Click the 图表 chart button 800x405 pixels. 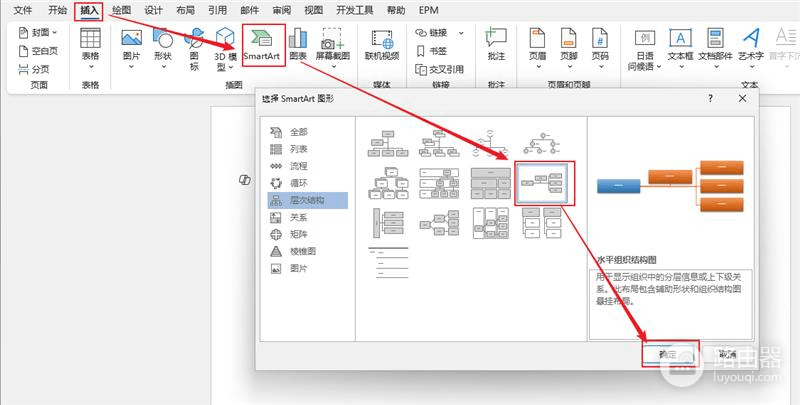[x=298, y=45]
